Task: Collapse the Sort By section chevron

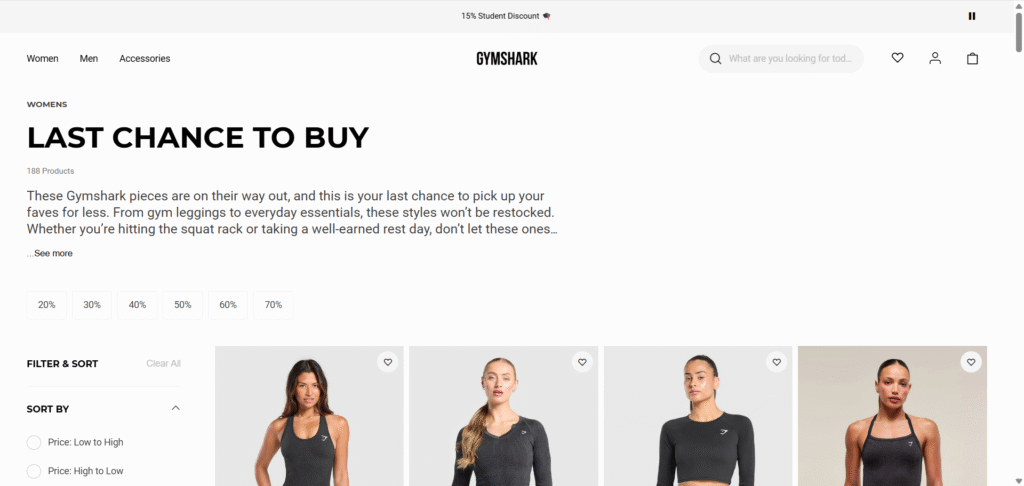Action: coord(175,408)
